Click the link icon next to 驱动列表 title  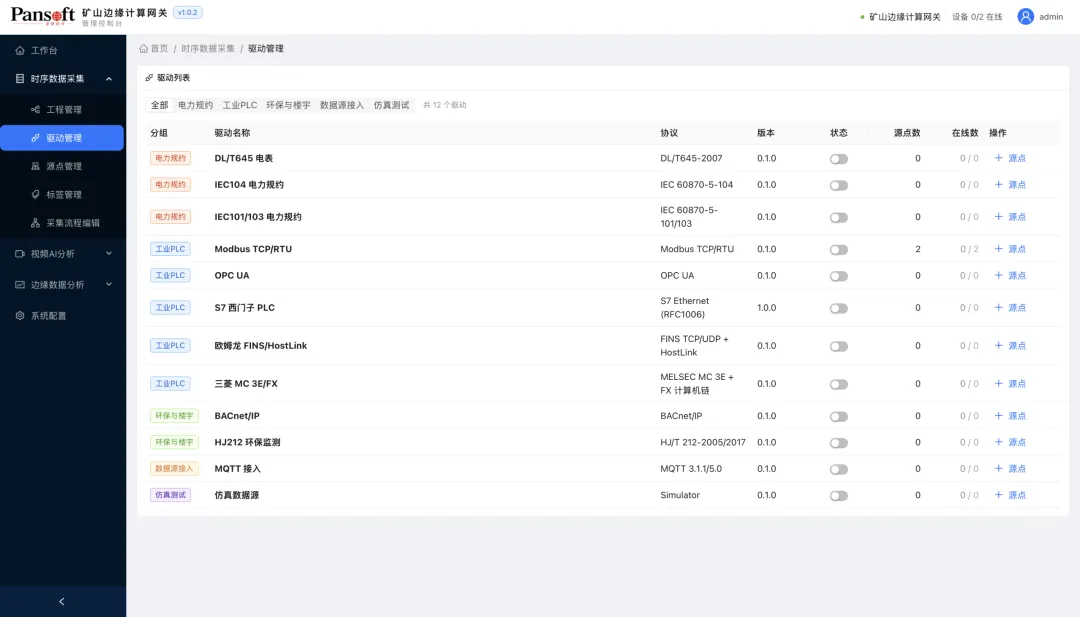coord(149,78)
